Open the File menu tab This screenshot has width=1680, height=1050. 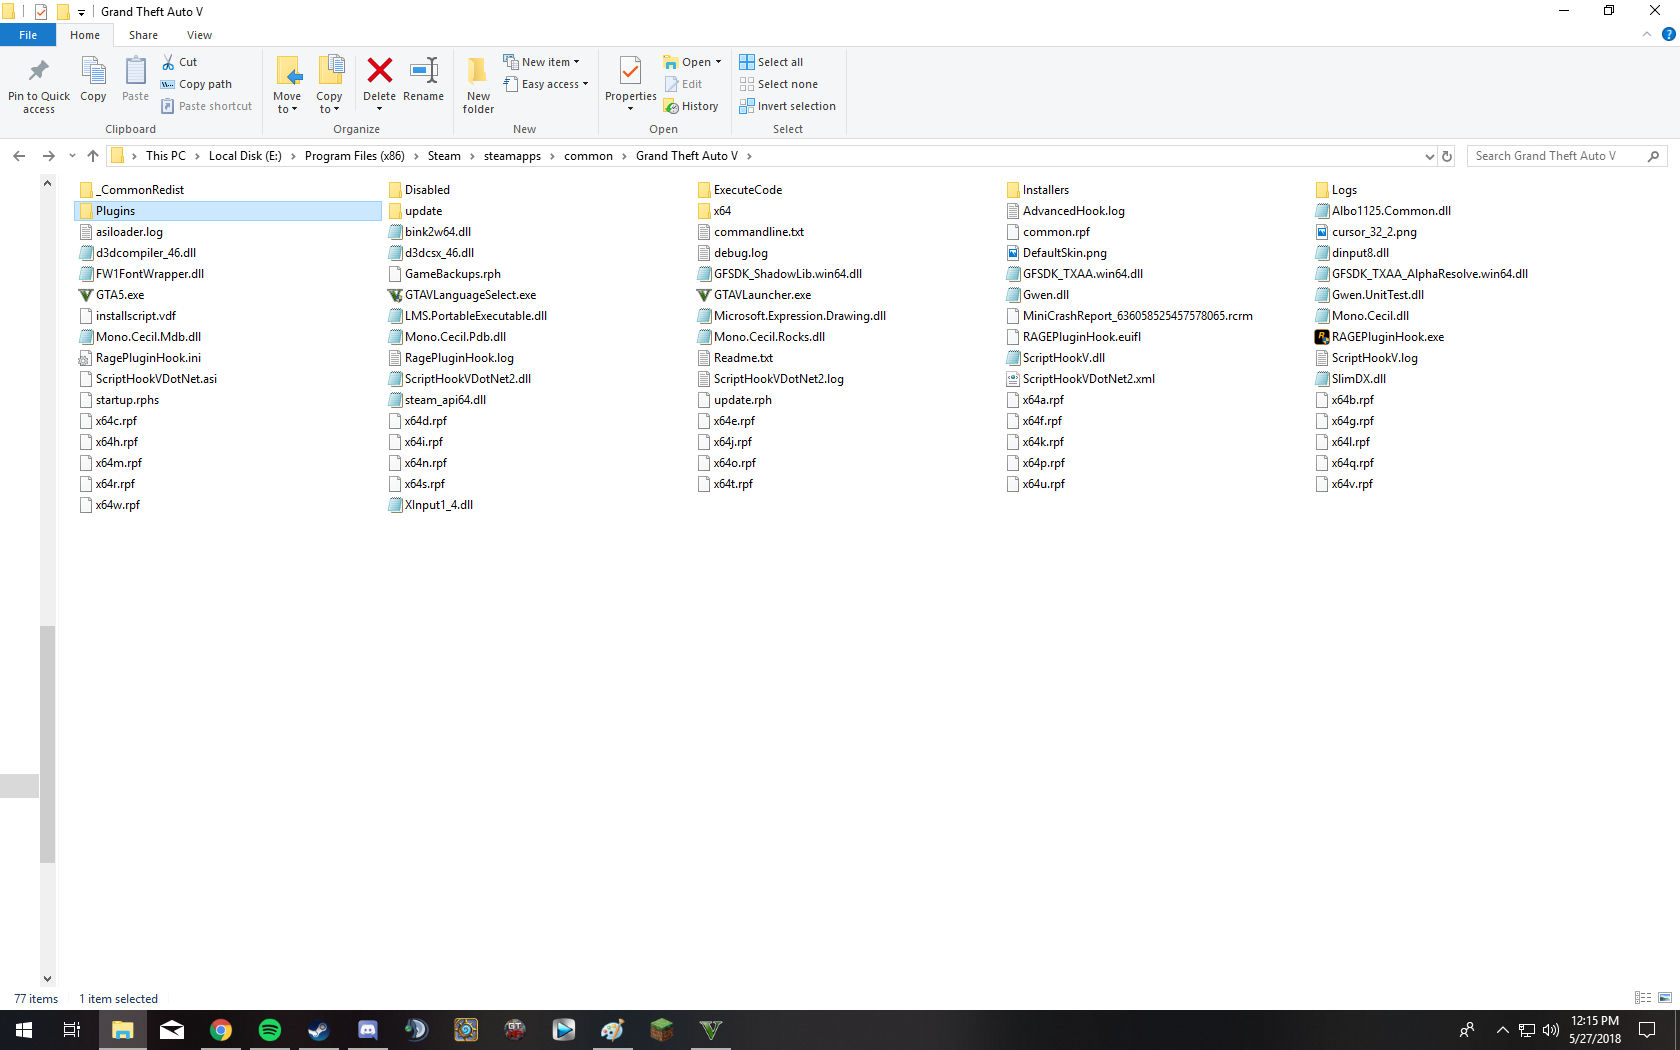click(x=28, y=35)
